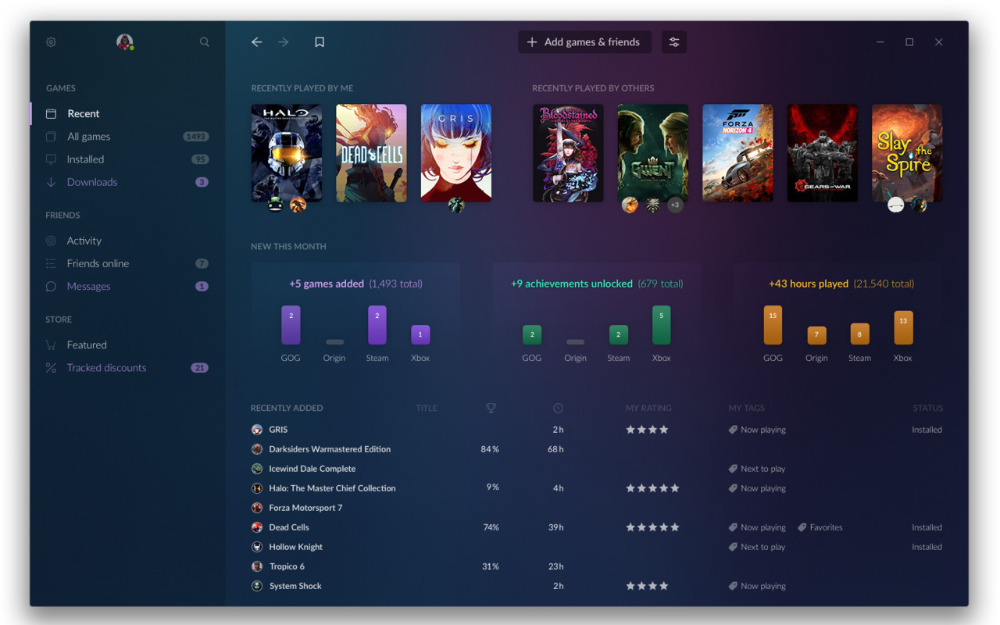Sort by the STATUS column header
The width and height of the screenshot is (1000, 625).
click(x=927, y=408)
